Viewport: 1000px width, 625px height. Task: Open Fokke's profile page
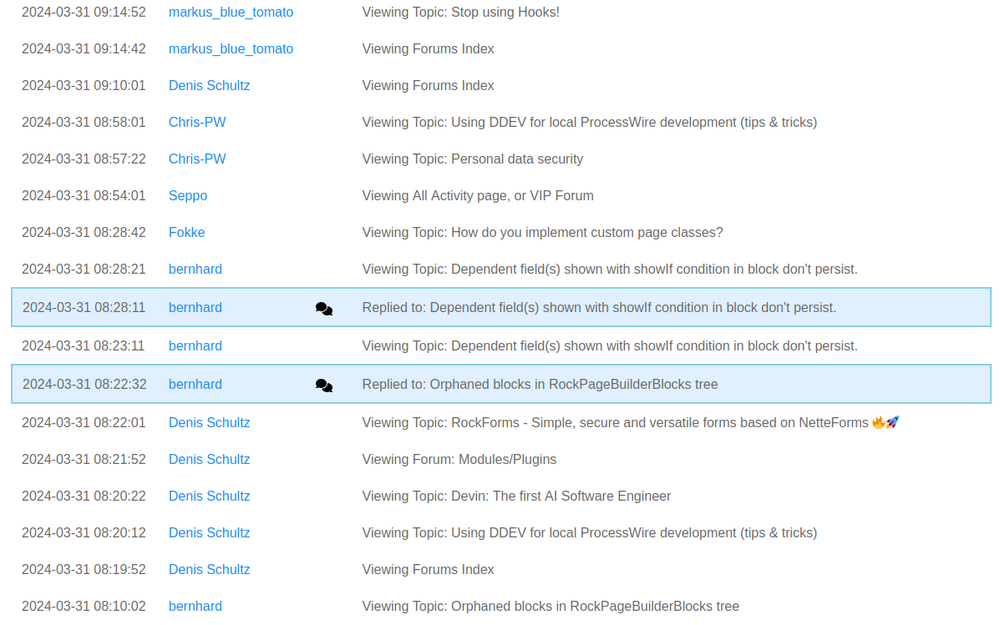187,232
